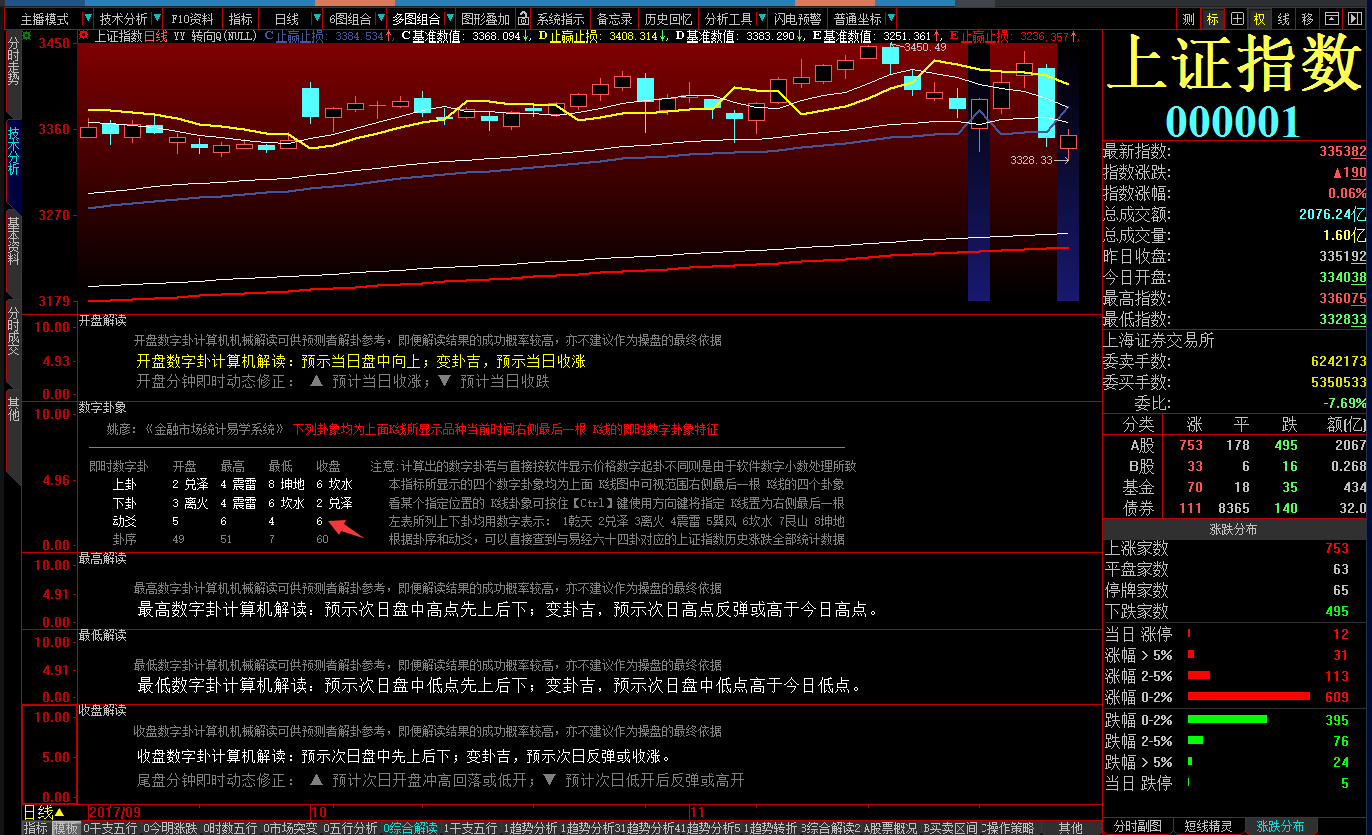Click 模板 tab at bottom left
The height and width of the screenshot is (835, 1372).
(65, 828)
